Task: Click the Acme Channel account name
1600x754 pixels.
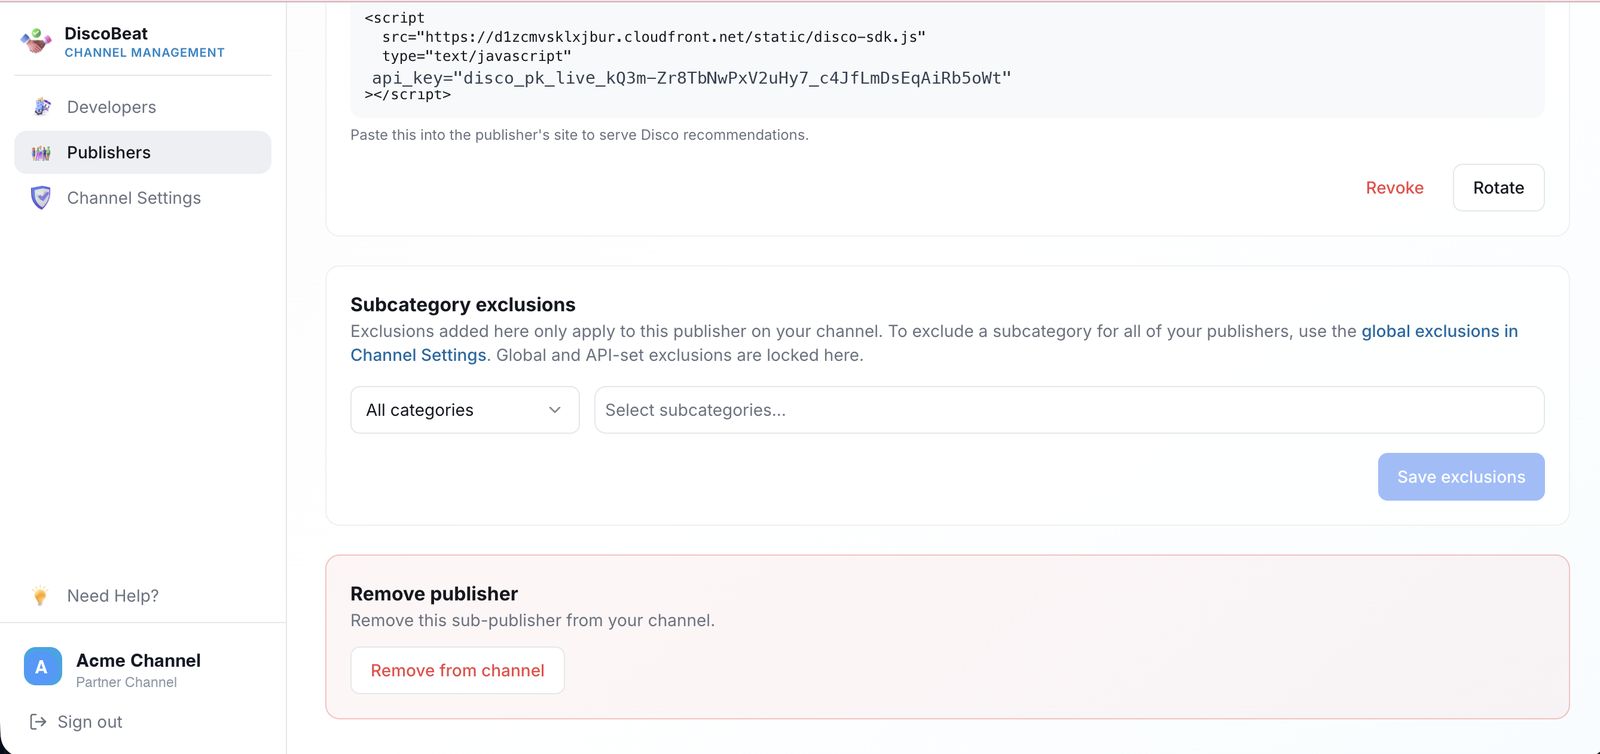Action: (138, 661)
